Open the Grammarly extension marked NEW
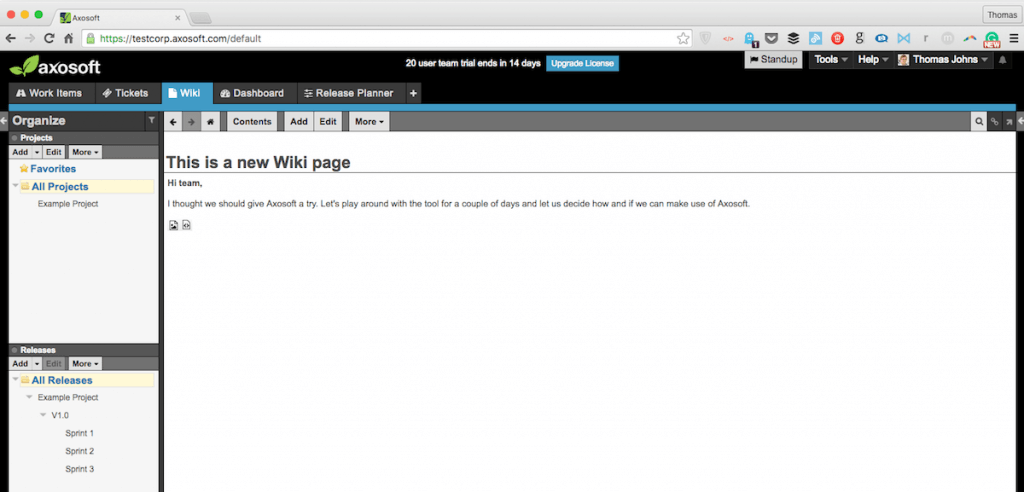The height and width of the screenshot is (492, 1024). pyautogui.click(x=991, y=39)
